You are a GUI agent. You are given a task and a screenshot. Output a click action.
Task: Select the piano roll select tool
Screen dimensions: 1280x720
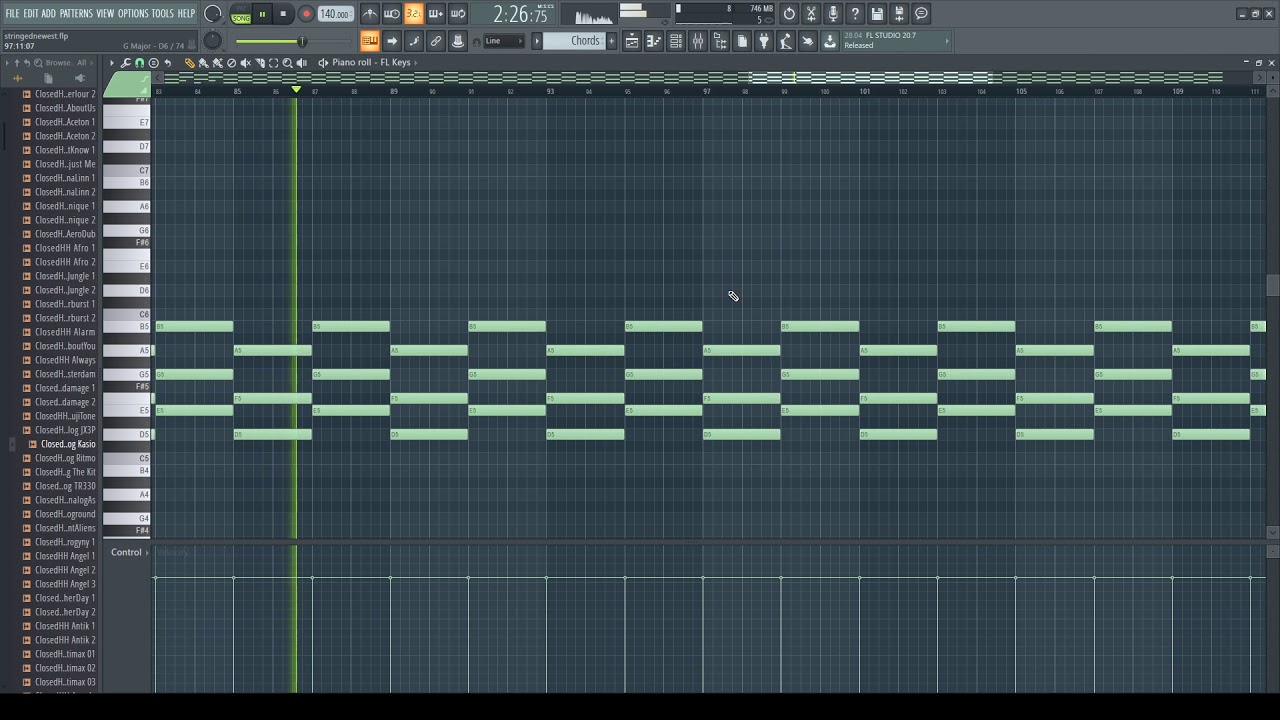click(273, 62)
